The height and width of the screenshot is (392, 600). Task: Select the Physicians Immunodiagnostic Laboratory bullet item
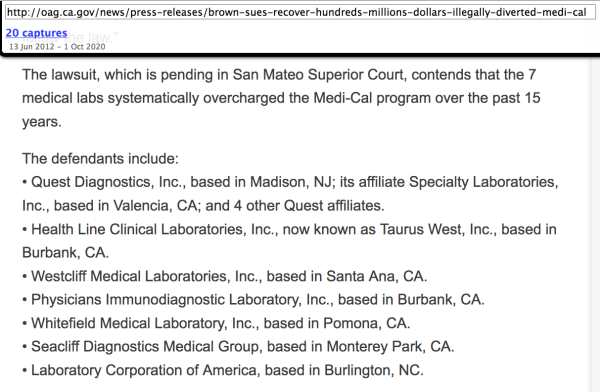(x=253, y=299)
